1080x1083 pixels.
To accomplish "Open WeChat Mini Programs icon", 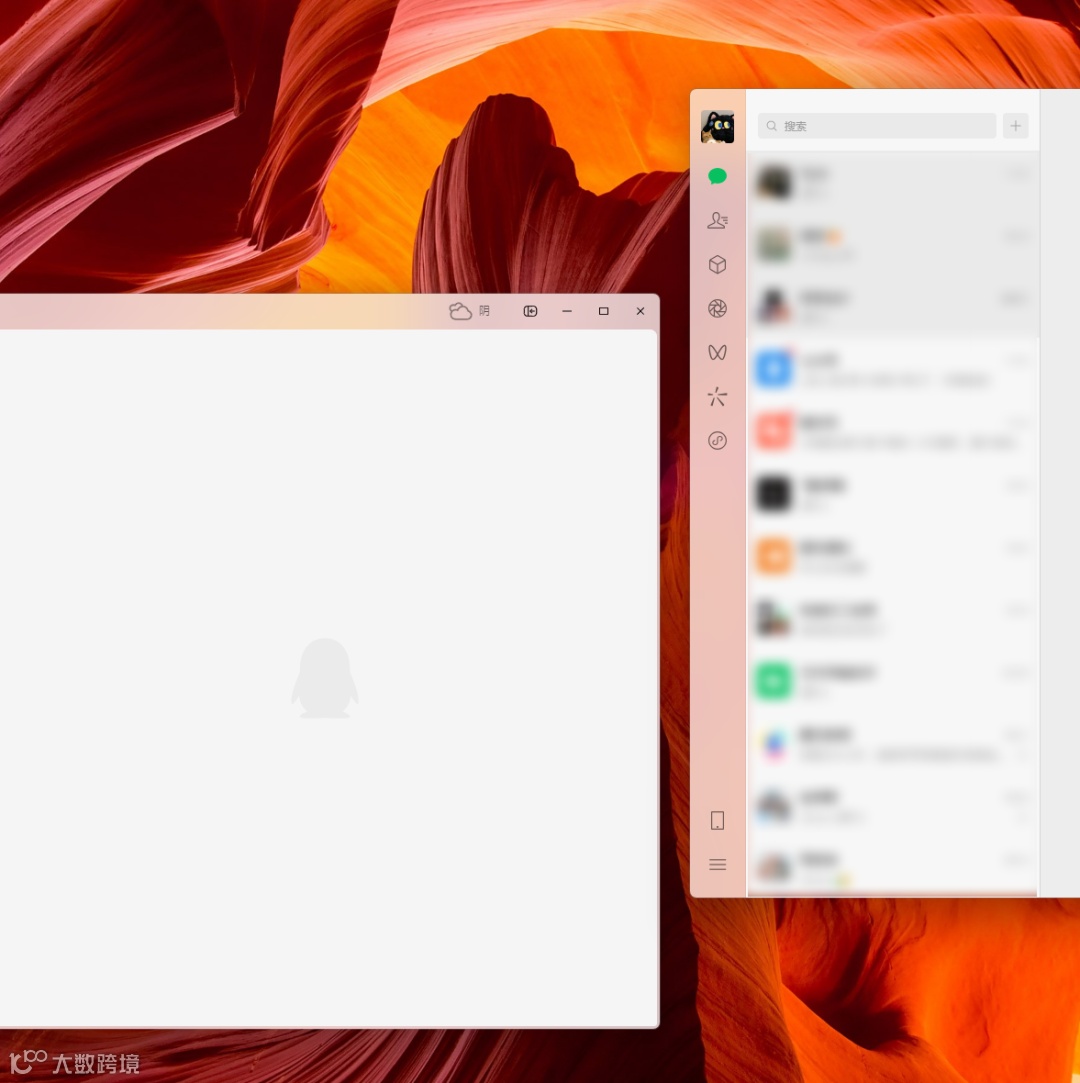I will pos(717,441).
